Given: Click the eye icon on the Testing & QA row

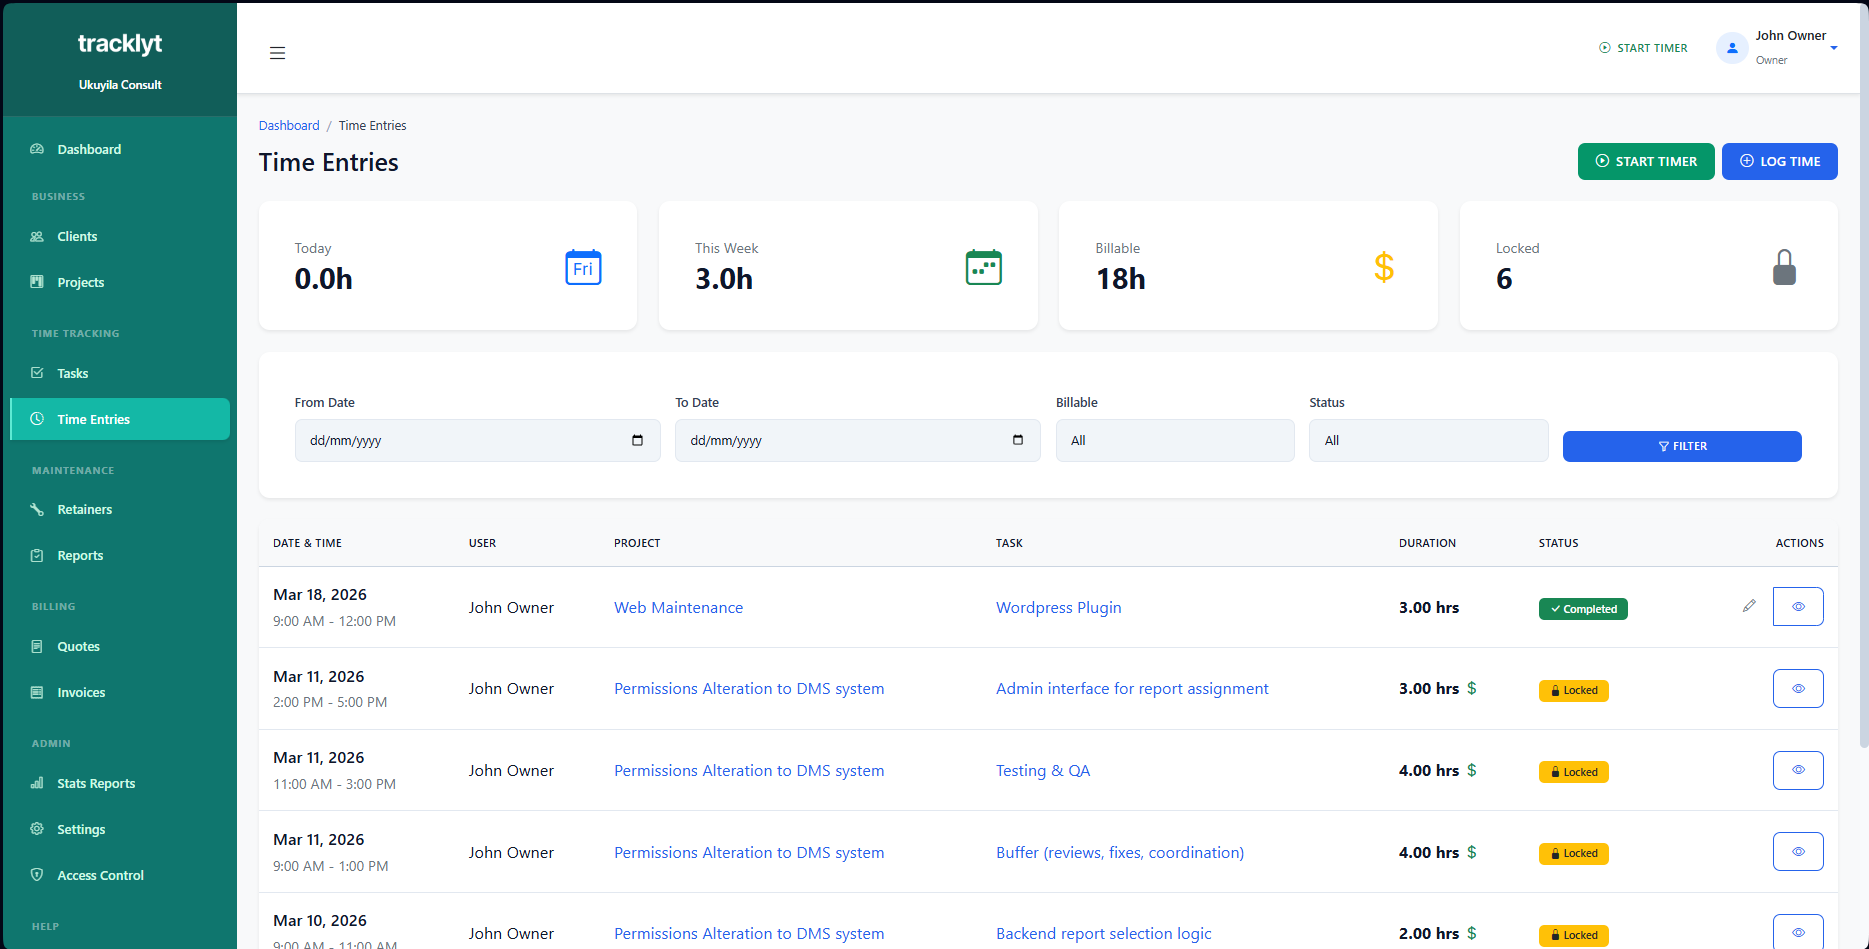Looking at the screenshot, I should coord(1798,770).
